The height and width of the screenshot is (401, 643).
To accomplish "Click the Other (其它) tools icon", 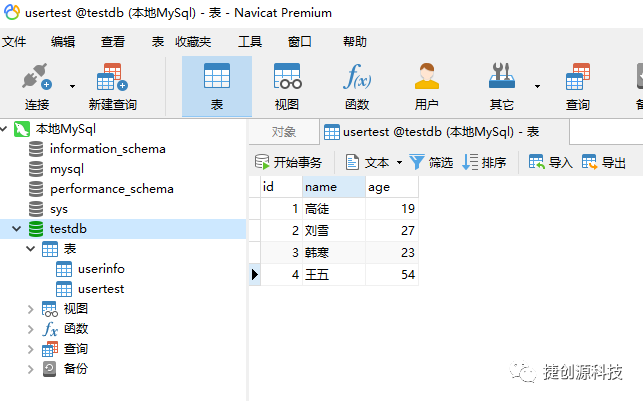I will coord(501,78).
